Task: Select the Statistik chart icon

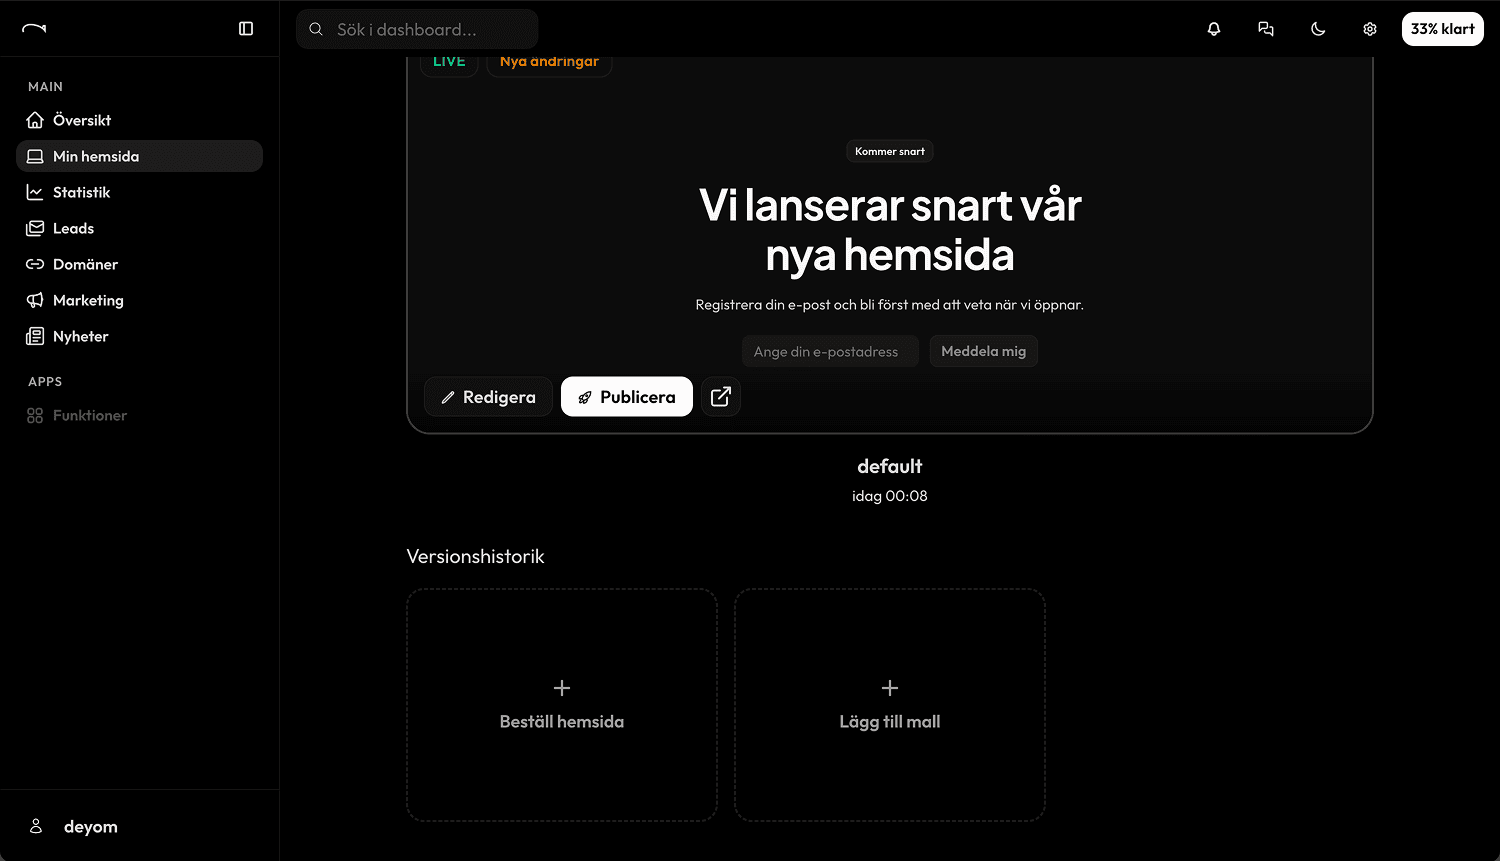Action: pos(34,192)
